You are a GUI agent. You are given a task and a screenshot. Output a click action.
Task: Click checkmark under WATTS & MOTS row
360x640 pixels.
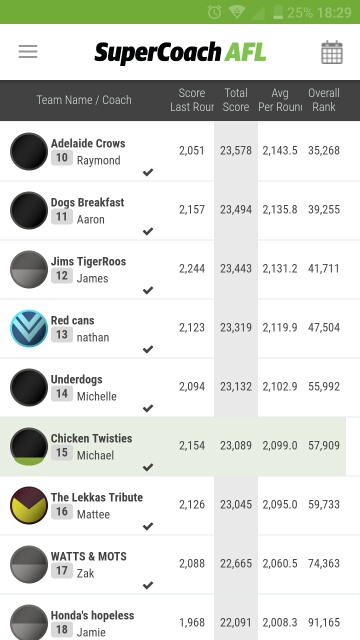click(148, 585)
